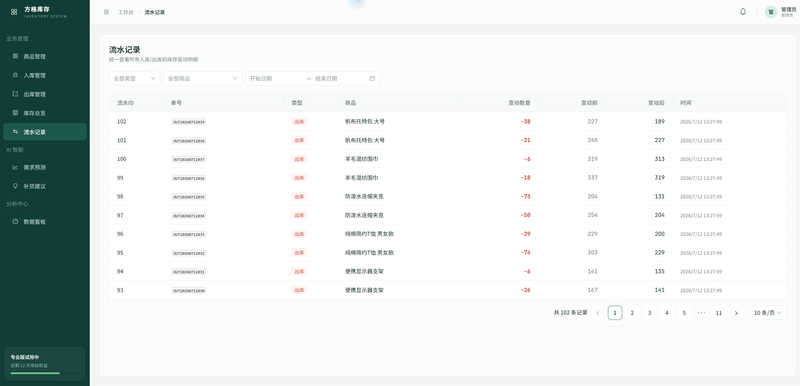Click change quantity -38

(x=526, y=122)
